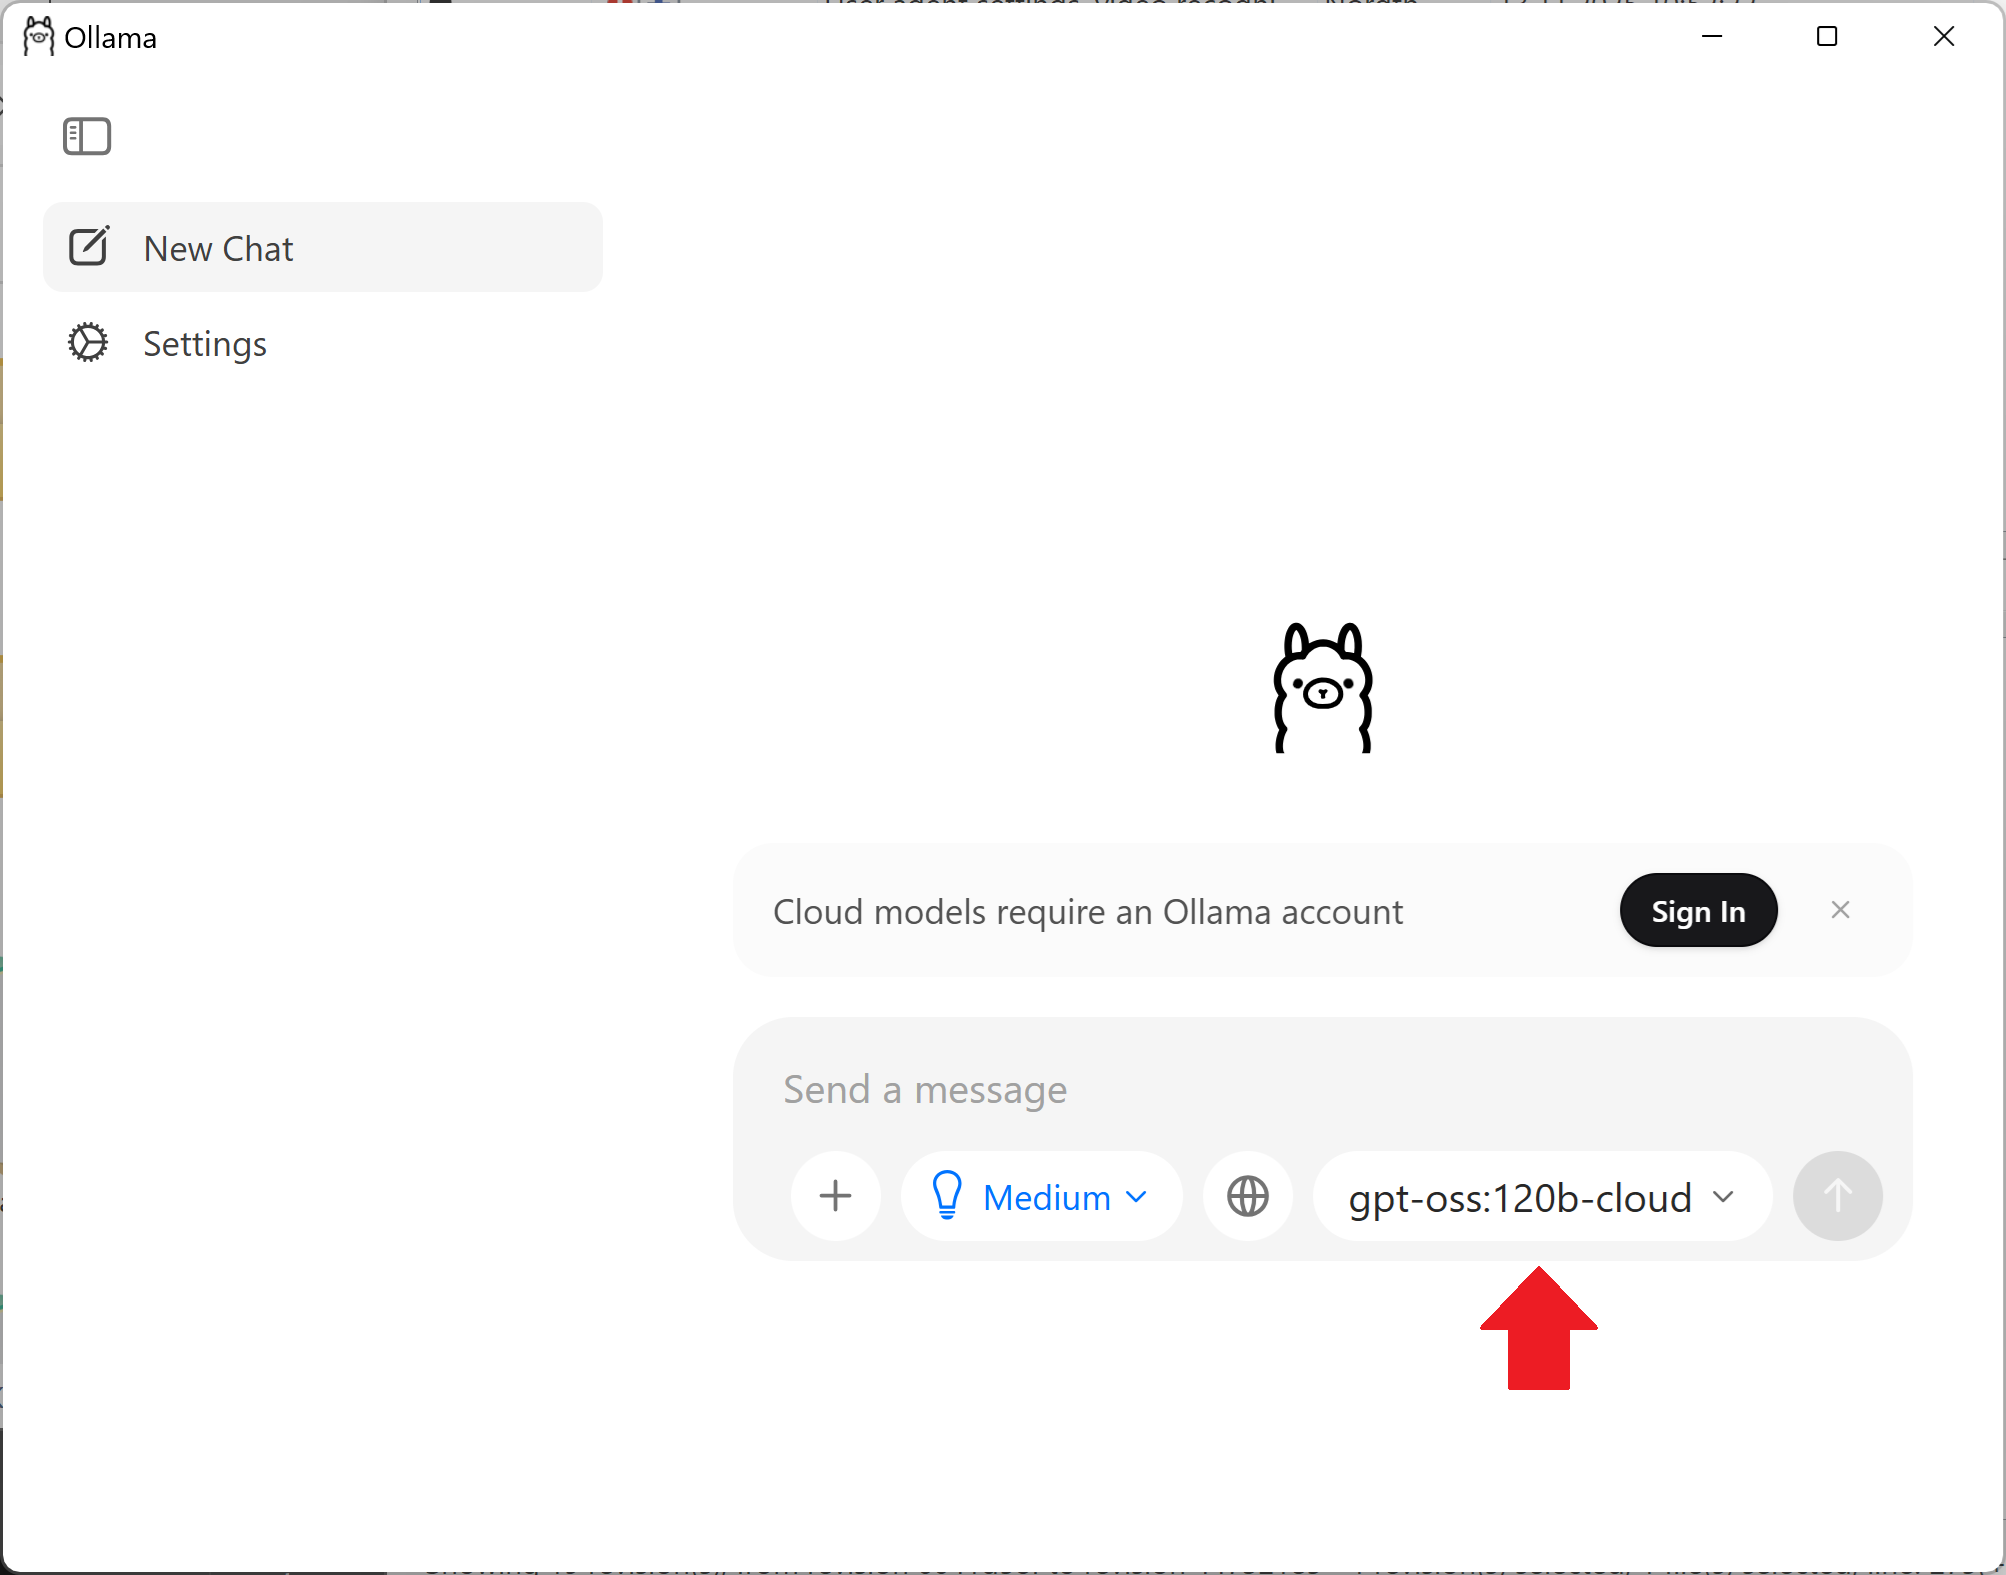Click the Ollama llama logo in title bar
2006x1575 pixels.
click(x=39, y=37)
